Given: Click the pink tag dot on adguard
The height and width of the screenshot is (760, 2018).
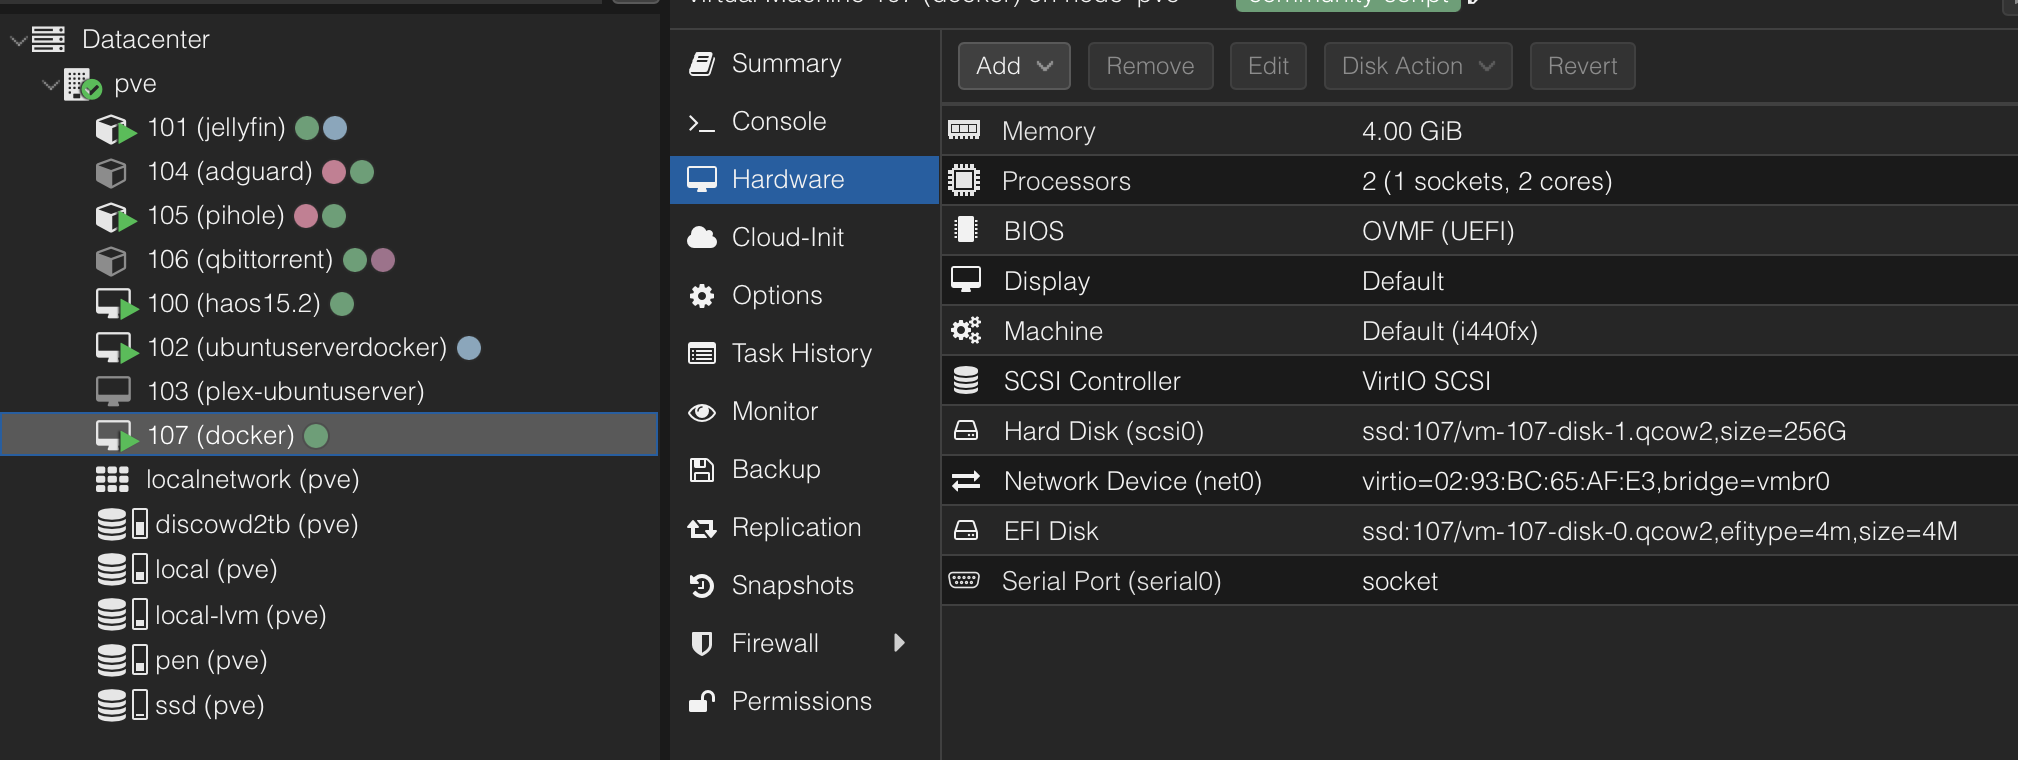Looking at the screenshot, I should pyautogui.click(x=334, y=172).
